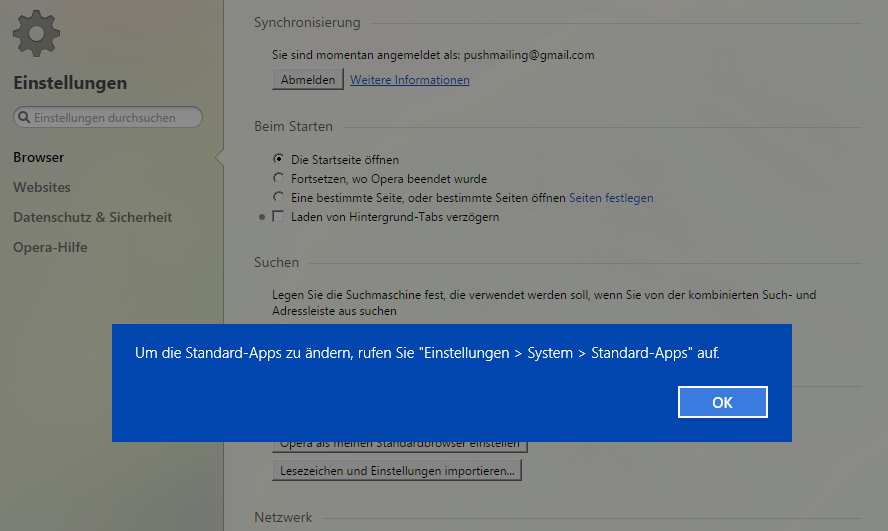Open Opera-Hilfe from the sidebar
Image resolution: width=888 pixels, height=531 pixels.
coord(50,247)
